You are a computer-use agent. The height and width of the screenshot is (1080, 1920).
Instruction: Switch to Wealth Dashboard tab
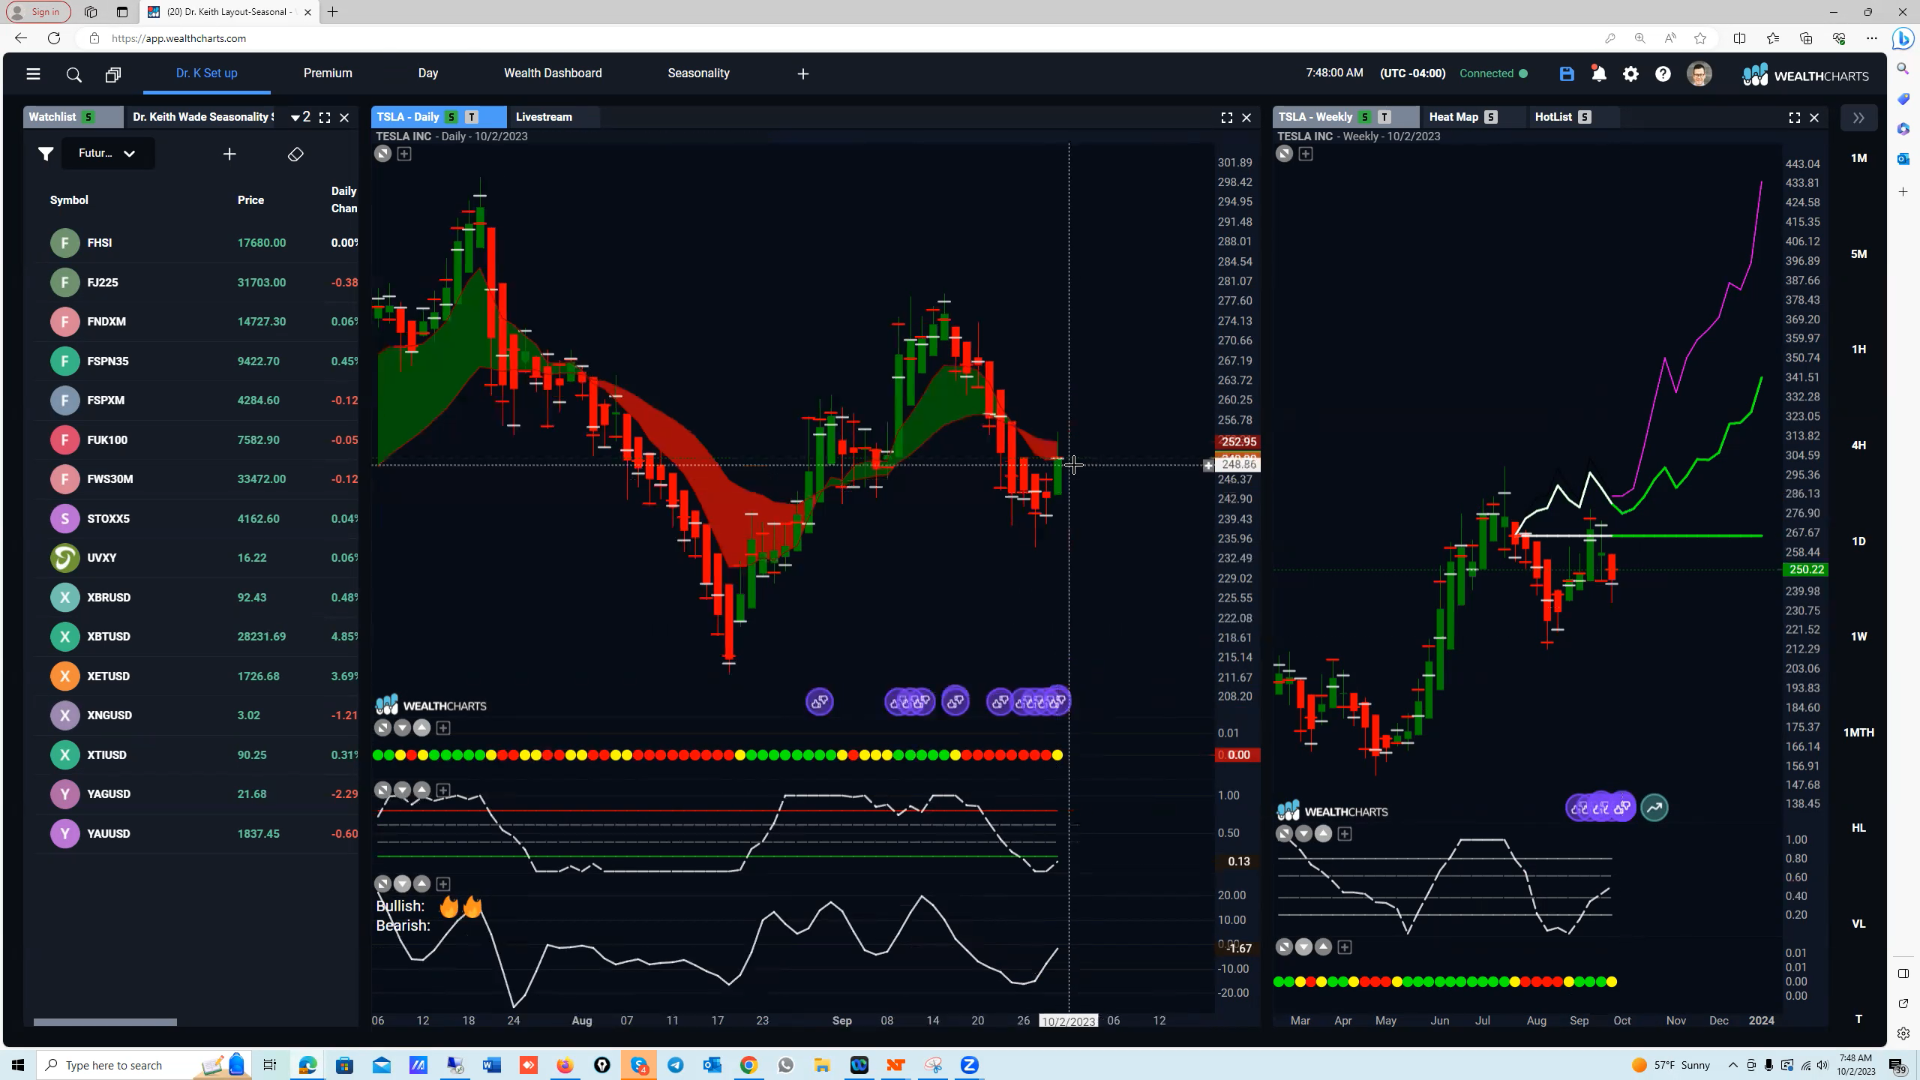553,73
